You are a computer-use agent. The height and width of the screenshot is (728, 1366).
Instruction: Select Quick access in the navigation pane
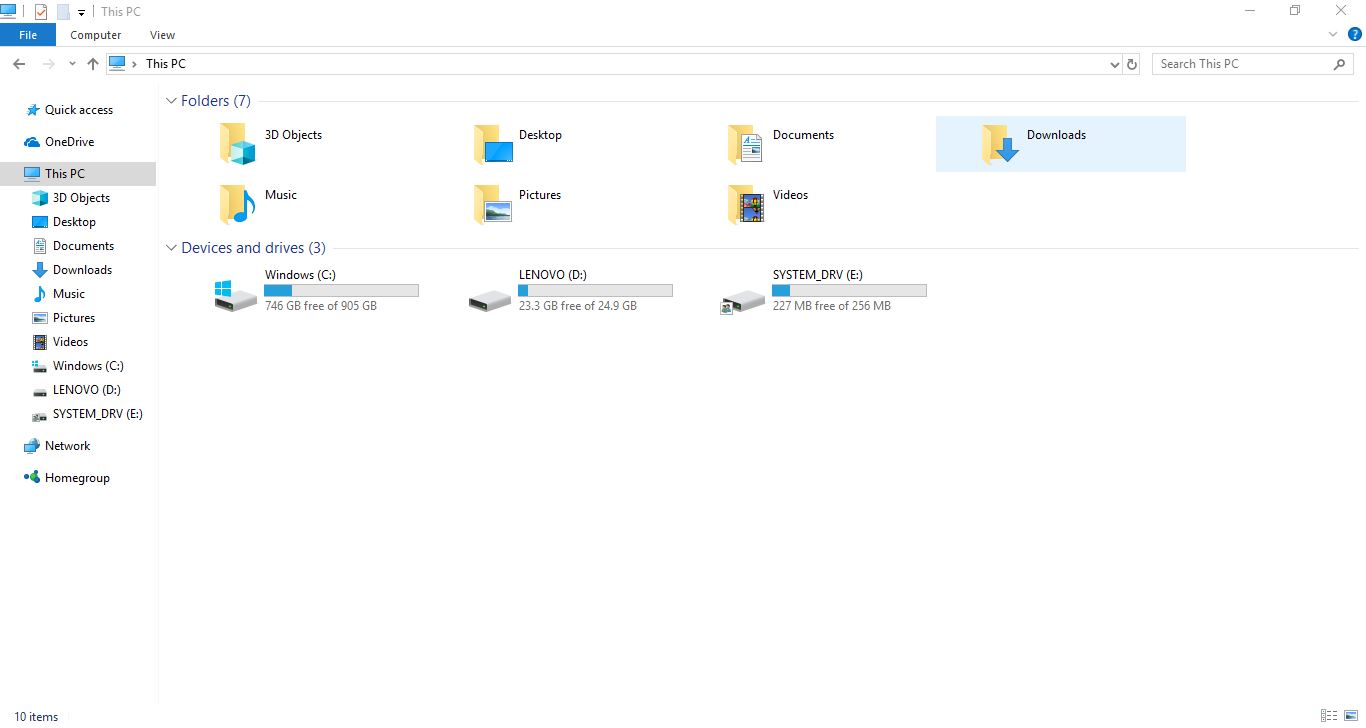79,110
